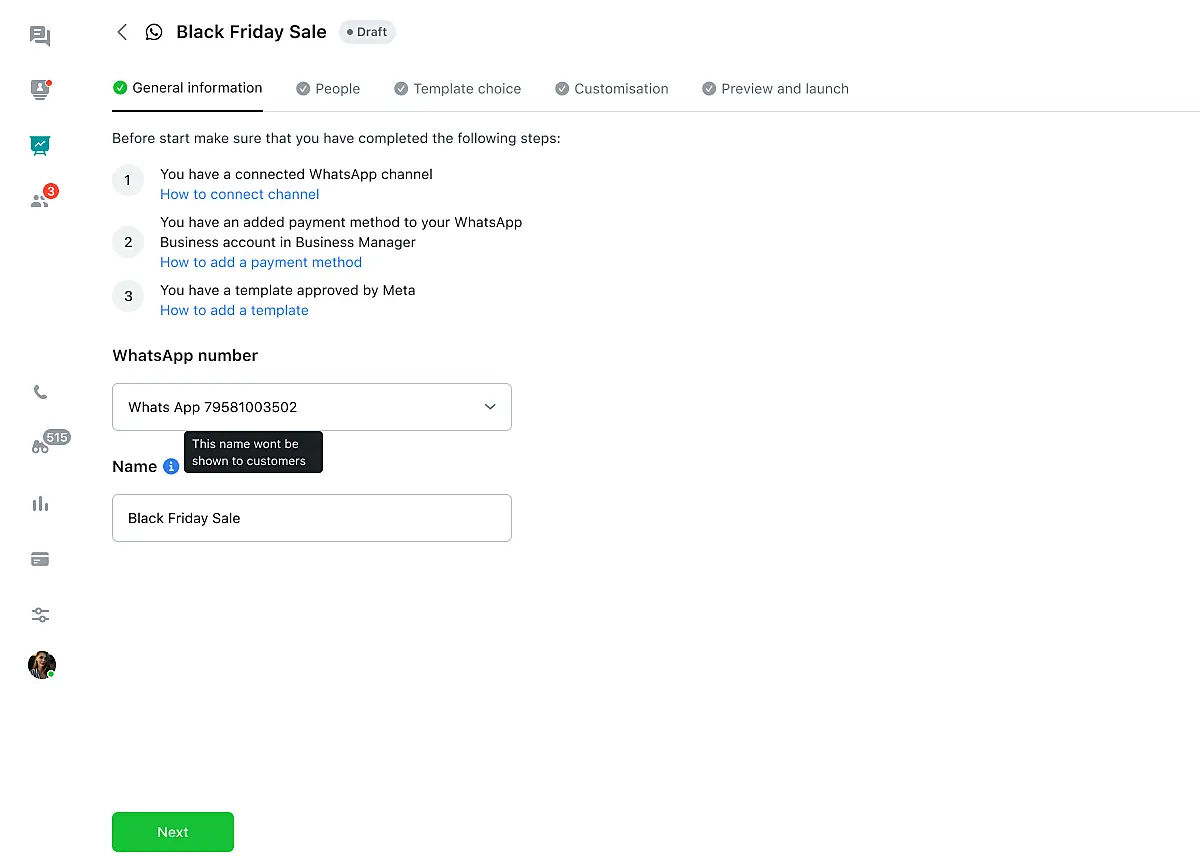Open the How to connect channel link
The width and height of the screenshot is (1200, 864).
(240, 194)
